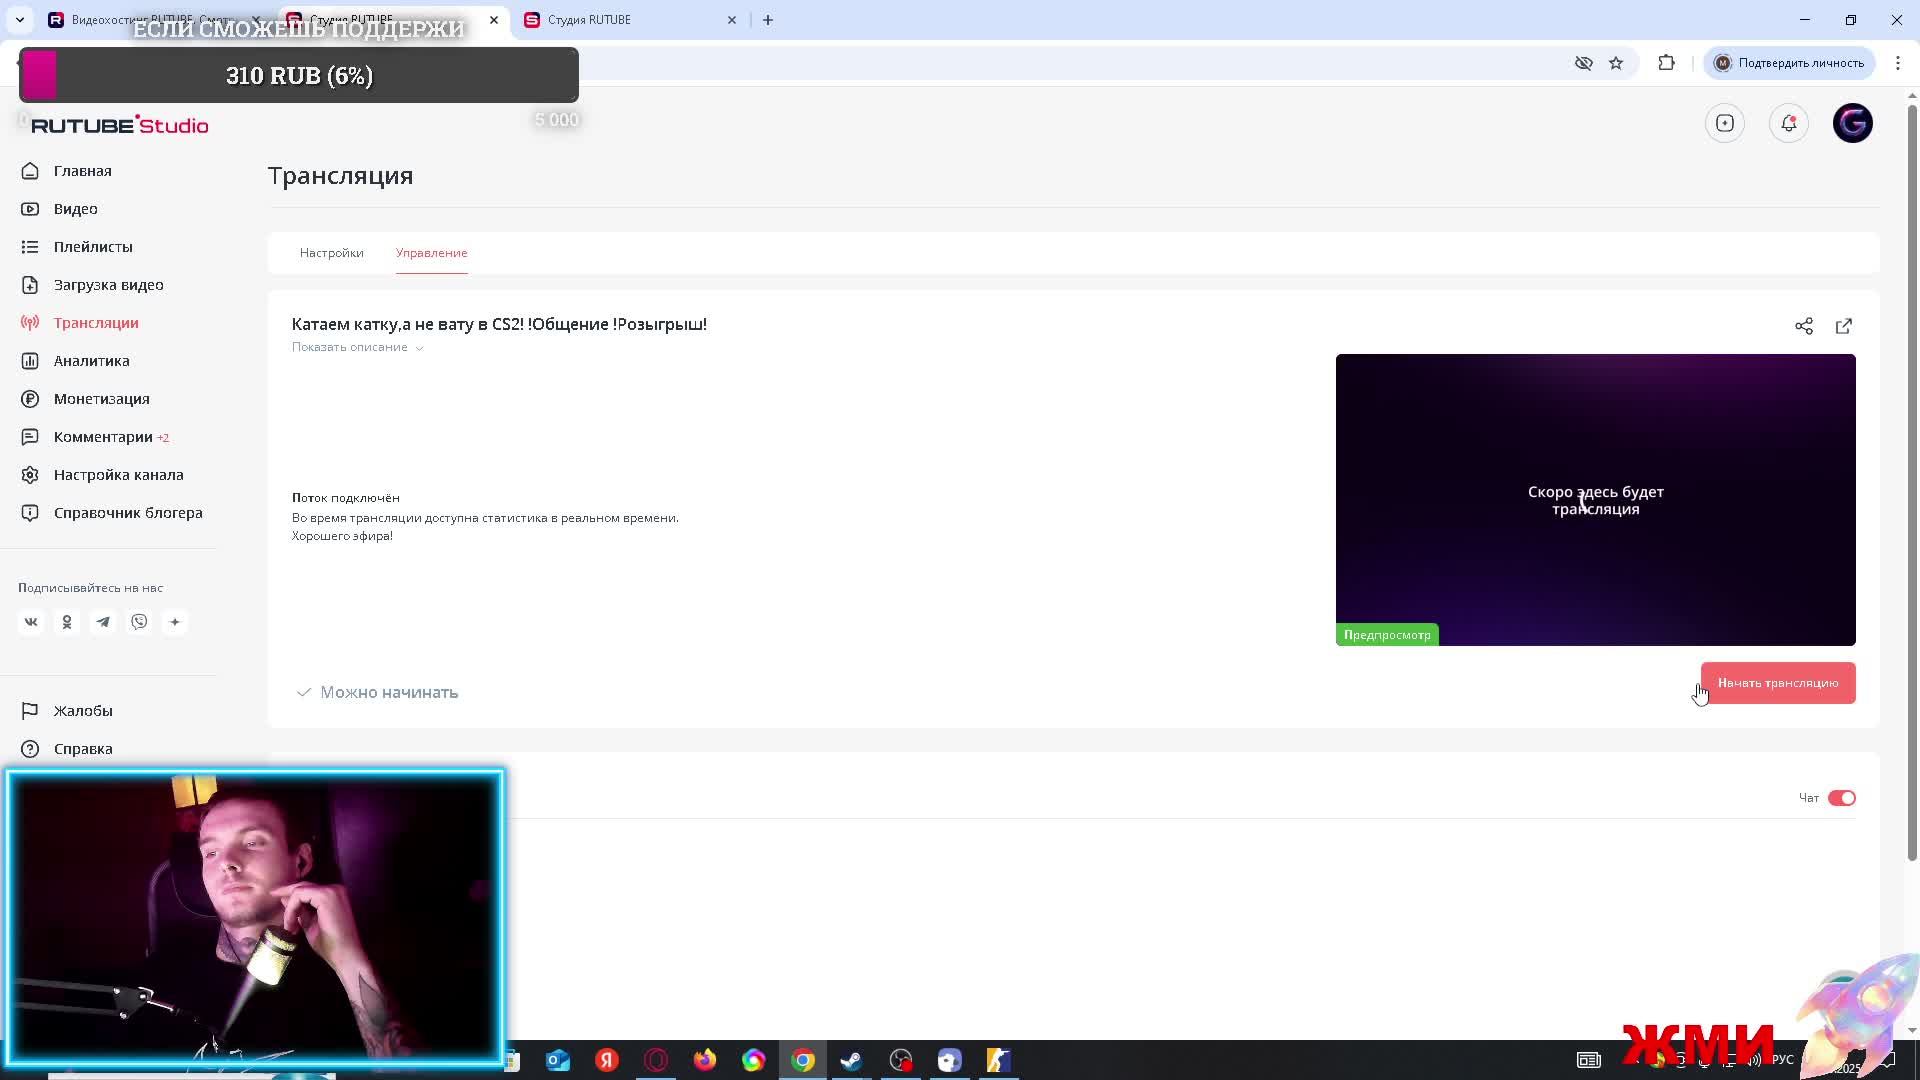Click the VK social icon

[31, 622]
